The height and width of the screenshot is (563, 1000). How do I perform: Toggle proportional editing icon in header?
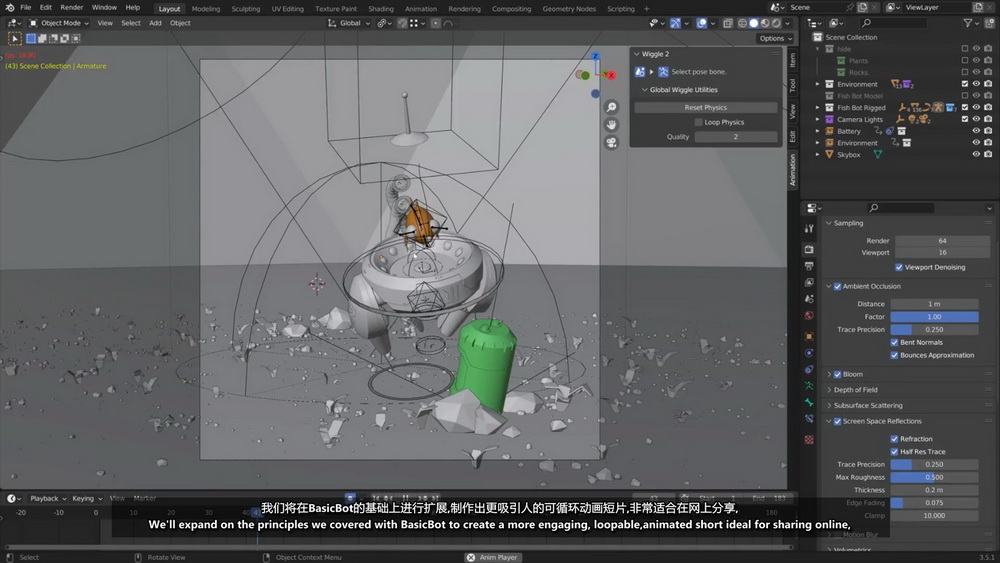pos(436,23)
